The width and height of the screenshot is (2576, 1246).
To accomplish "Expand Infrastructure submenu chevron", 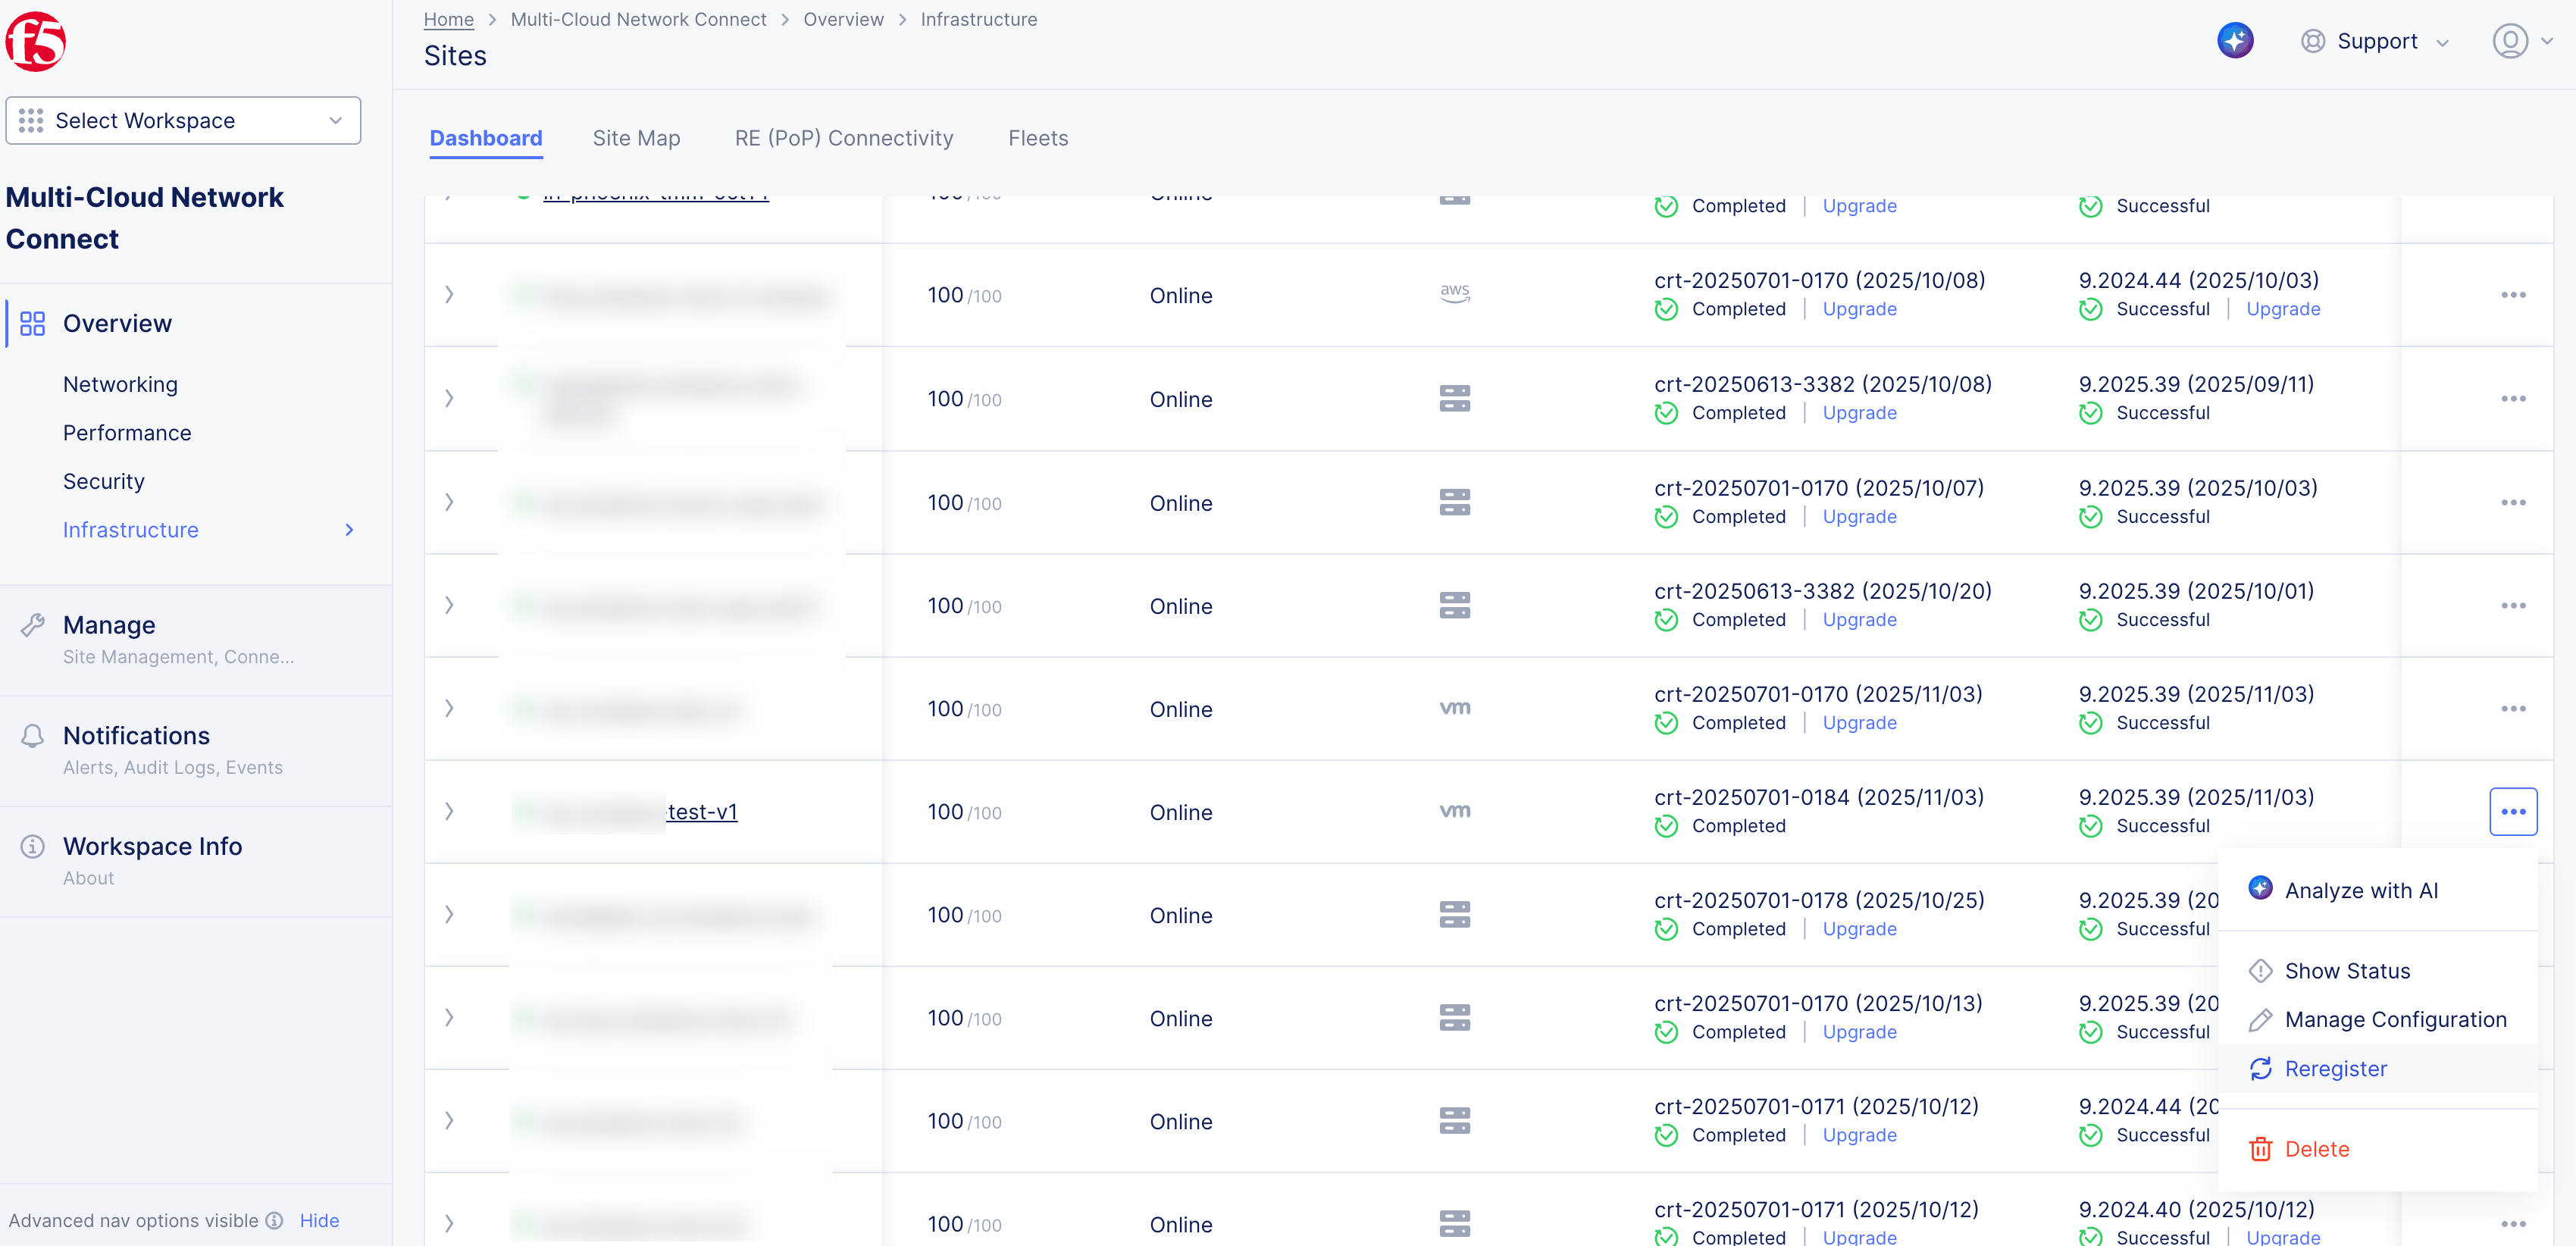I will [349, 530].
